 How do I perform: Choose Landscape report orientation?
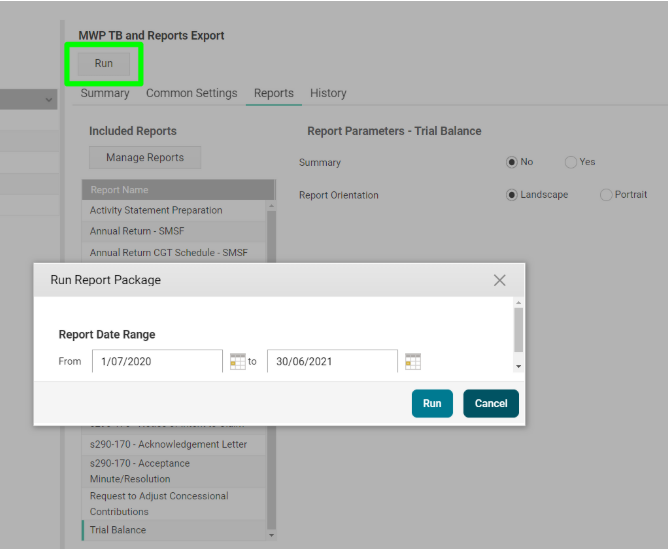[512, 195]
